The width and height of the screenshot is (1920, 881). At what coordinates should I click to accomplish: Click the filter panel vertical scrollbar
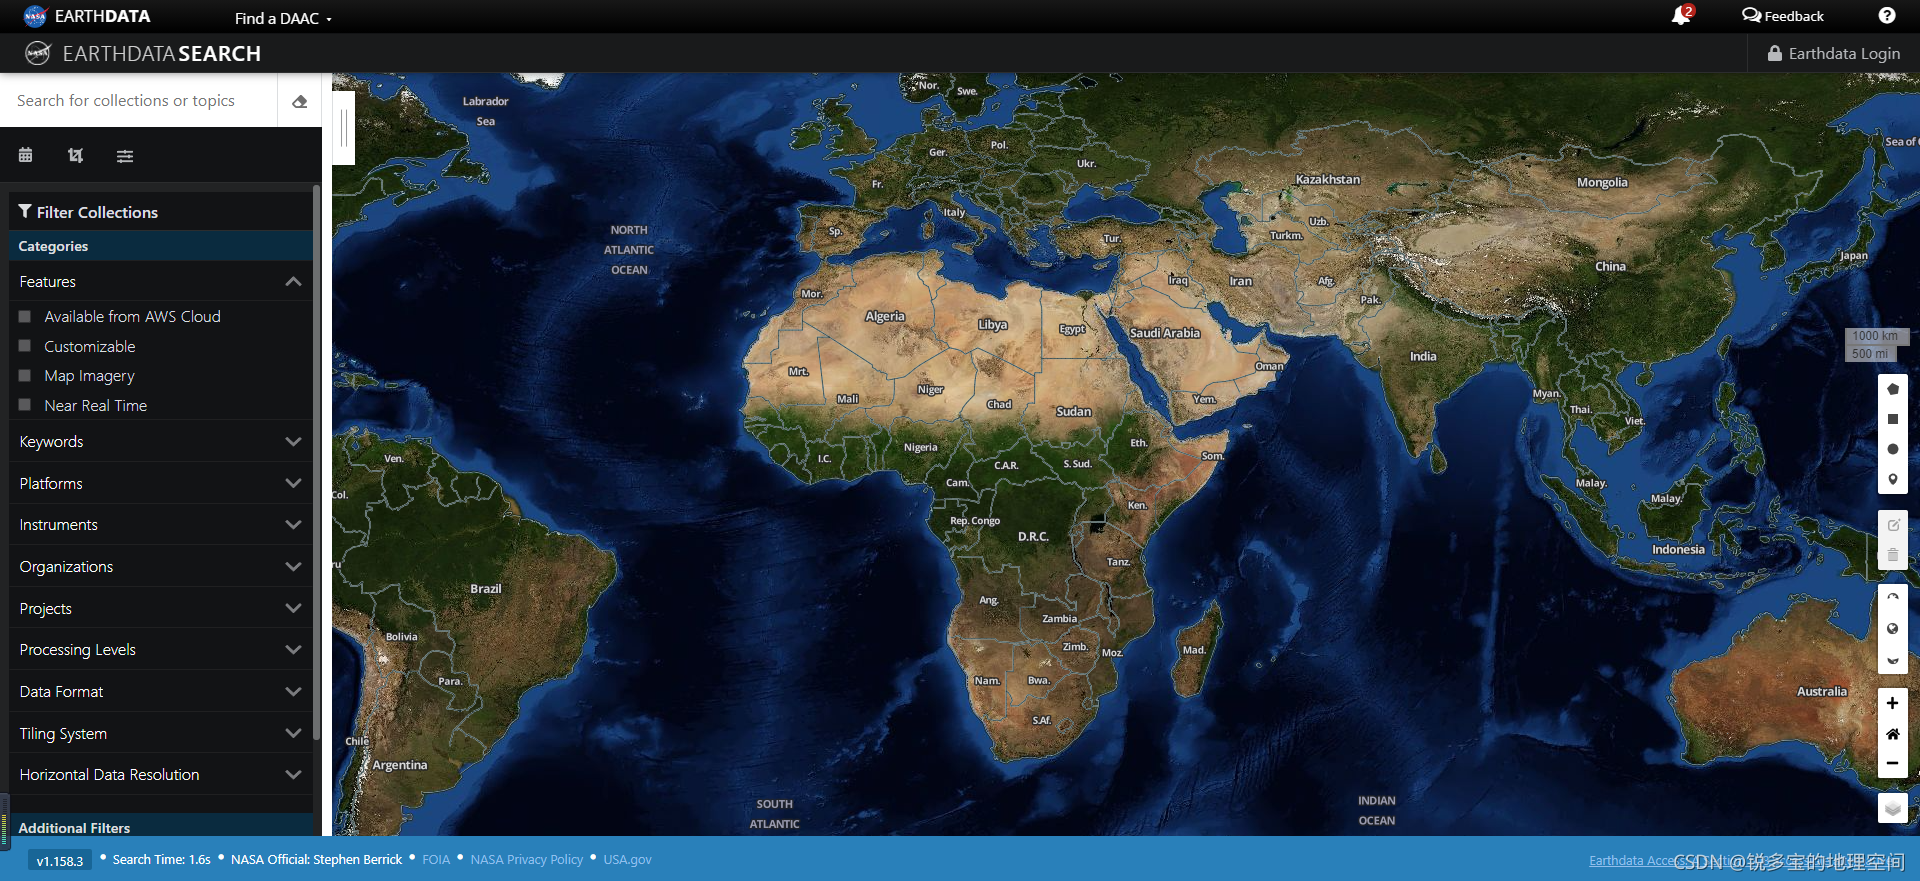tap(317, 460)
